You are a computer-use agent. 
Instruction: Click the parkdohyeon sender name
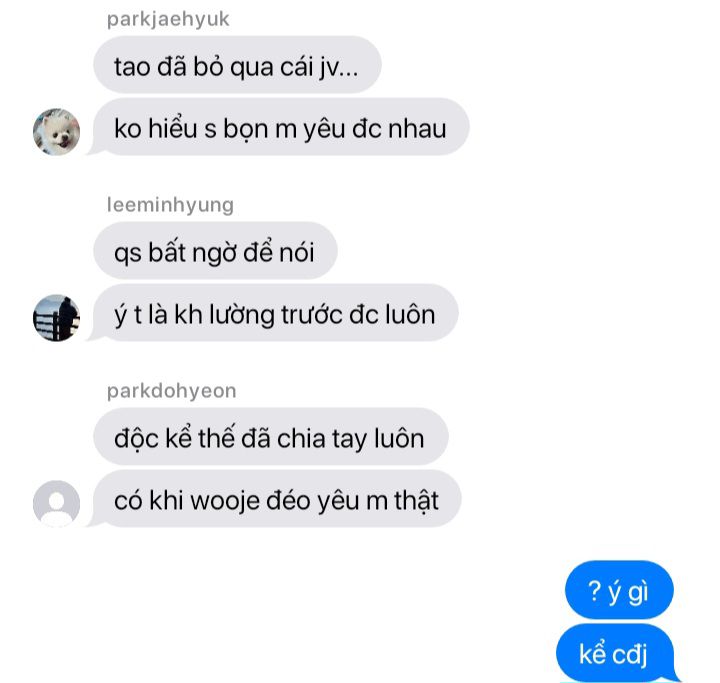click(171, 391)
